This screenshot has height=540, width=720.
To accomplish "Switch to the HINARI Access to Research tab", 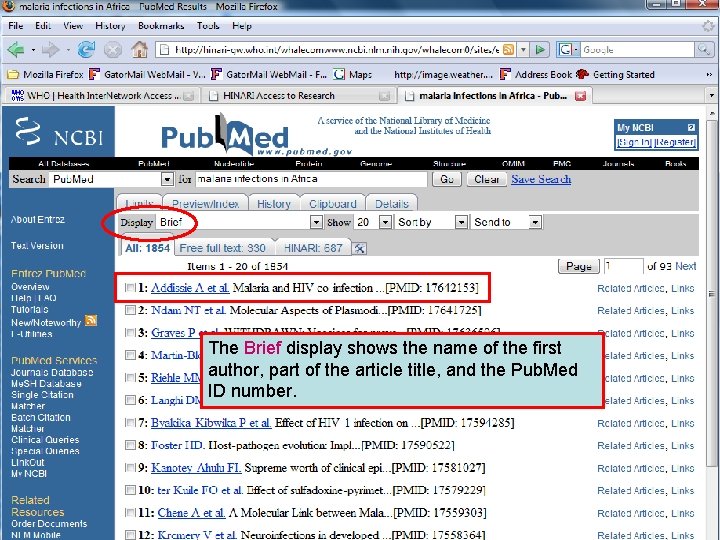I will pyautogui.click(x=298, y=96).
